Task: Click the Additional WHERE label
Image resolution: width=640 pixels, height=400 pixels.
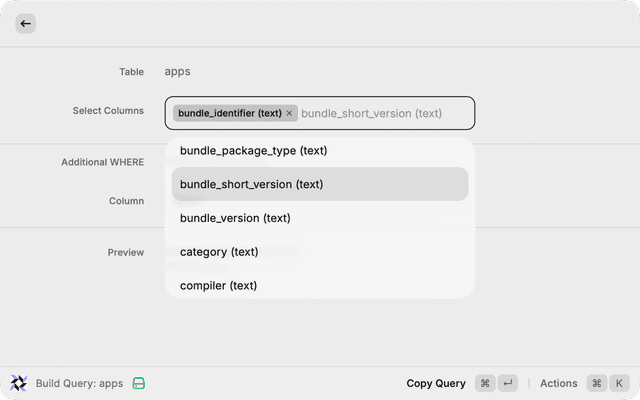Action: (102, 162)
